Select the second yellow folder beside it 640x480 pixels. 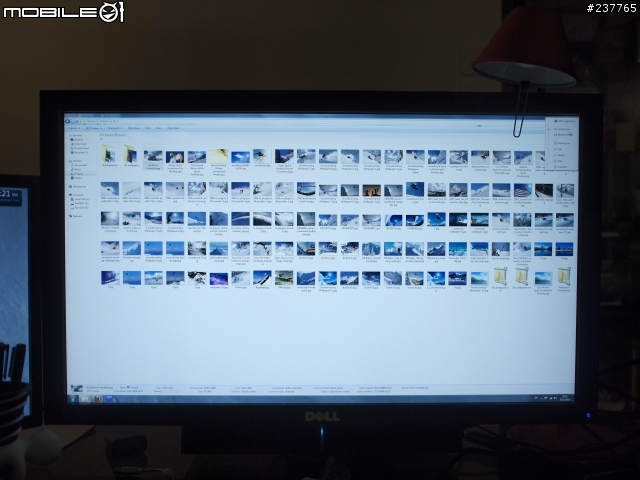pos(131,154)
